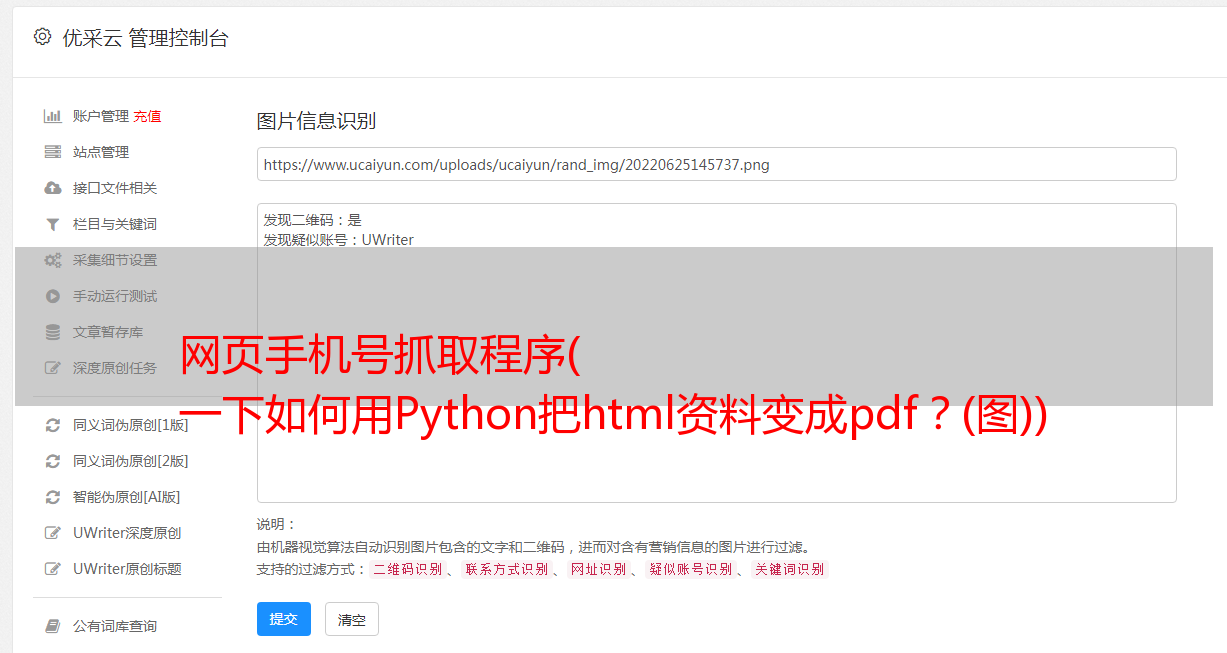The width and height of the screenshot is (1227, 653).
Task: Go to 公有词库查询 in the sidebar
Action: click(x=115, y=626)
